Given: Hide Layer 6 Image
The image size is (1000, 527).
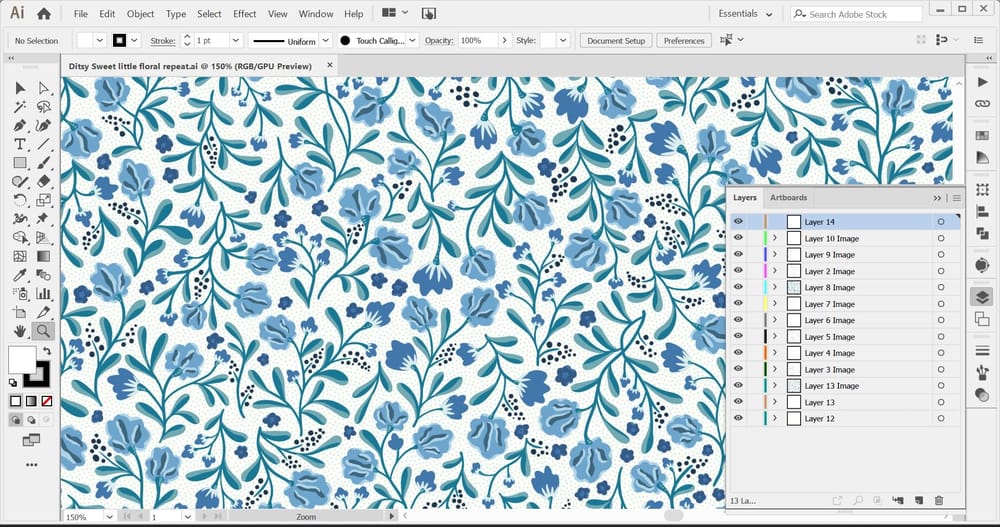Looking at the screenshot, I should (738, 320).
